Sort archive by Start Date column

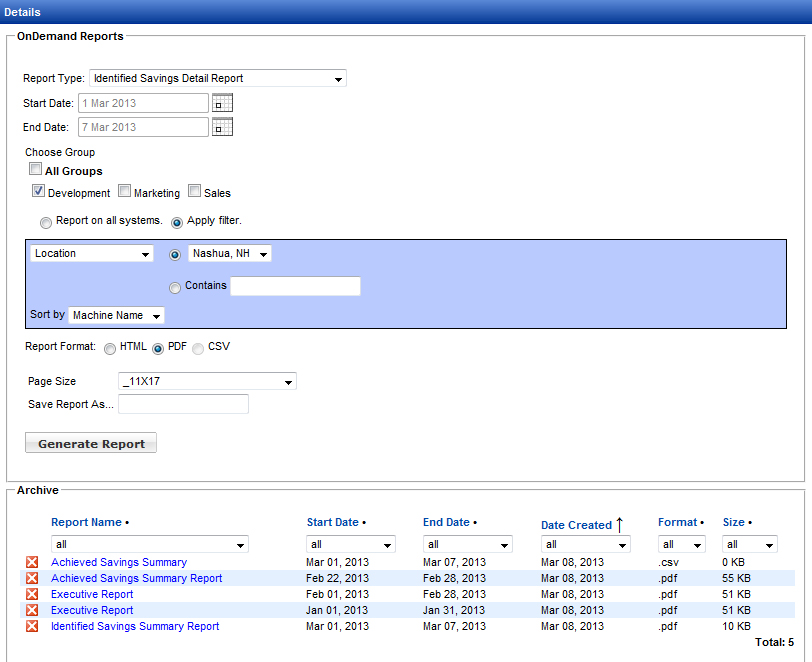(x=332, y=522)
